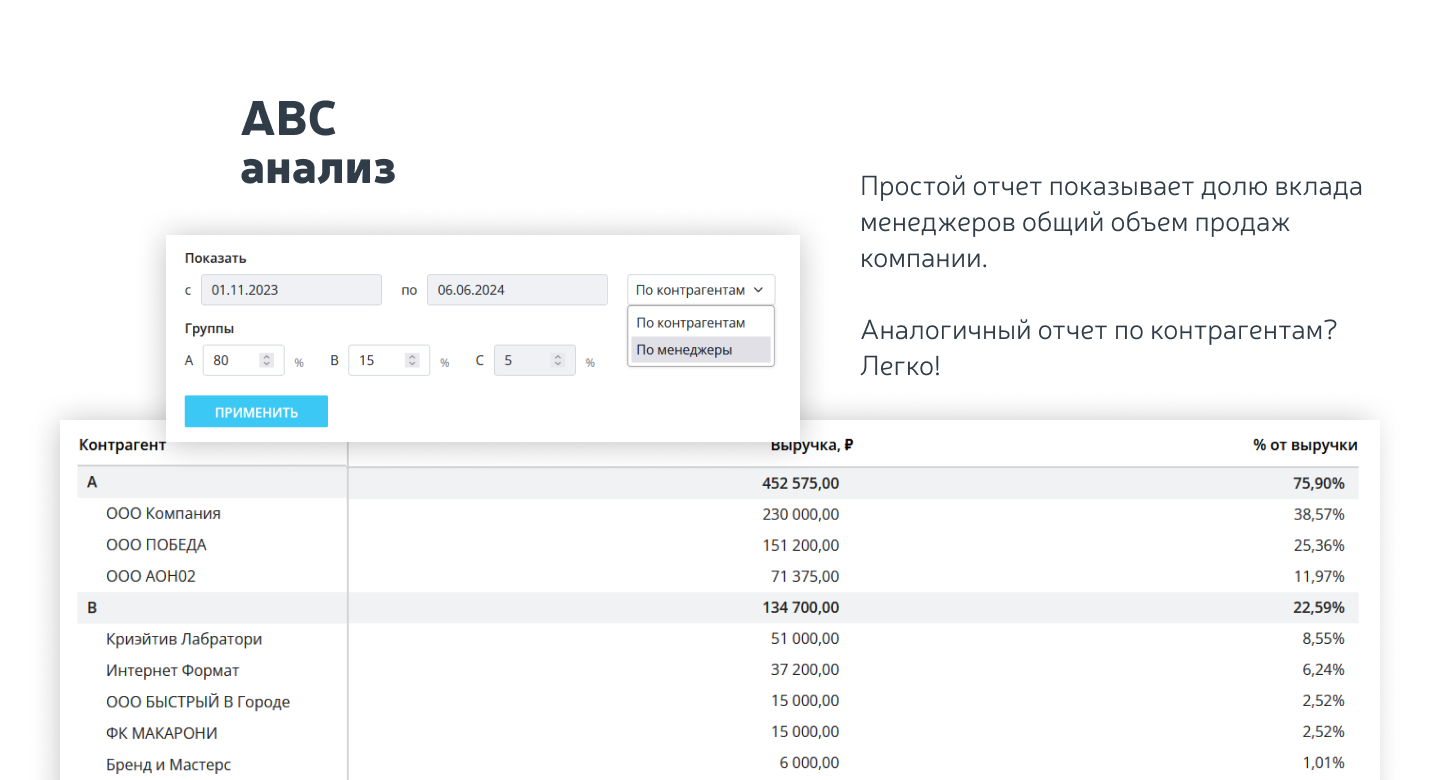1440x780 pixels.
Task: Click the start date field 01.11.2023
Action: coord(291,290)
